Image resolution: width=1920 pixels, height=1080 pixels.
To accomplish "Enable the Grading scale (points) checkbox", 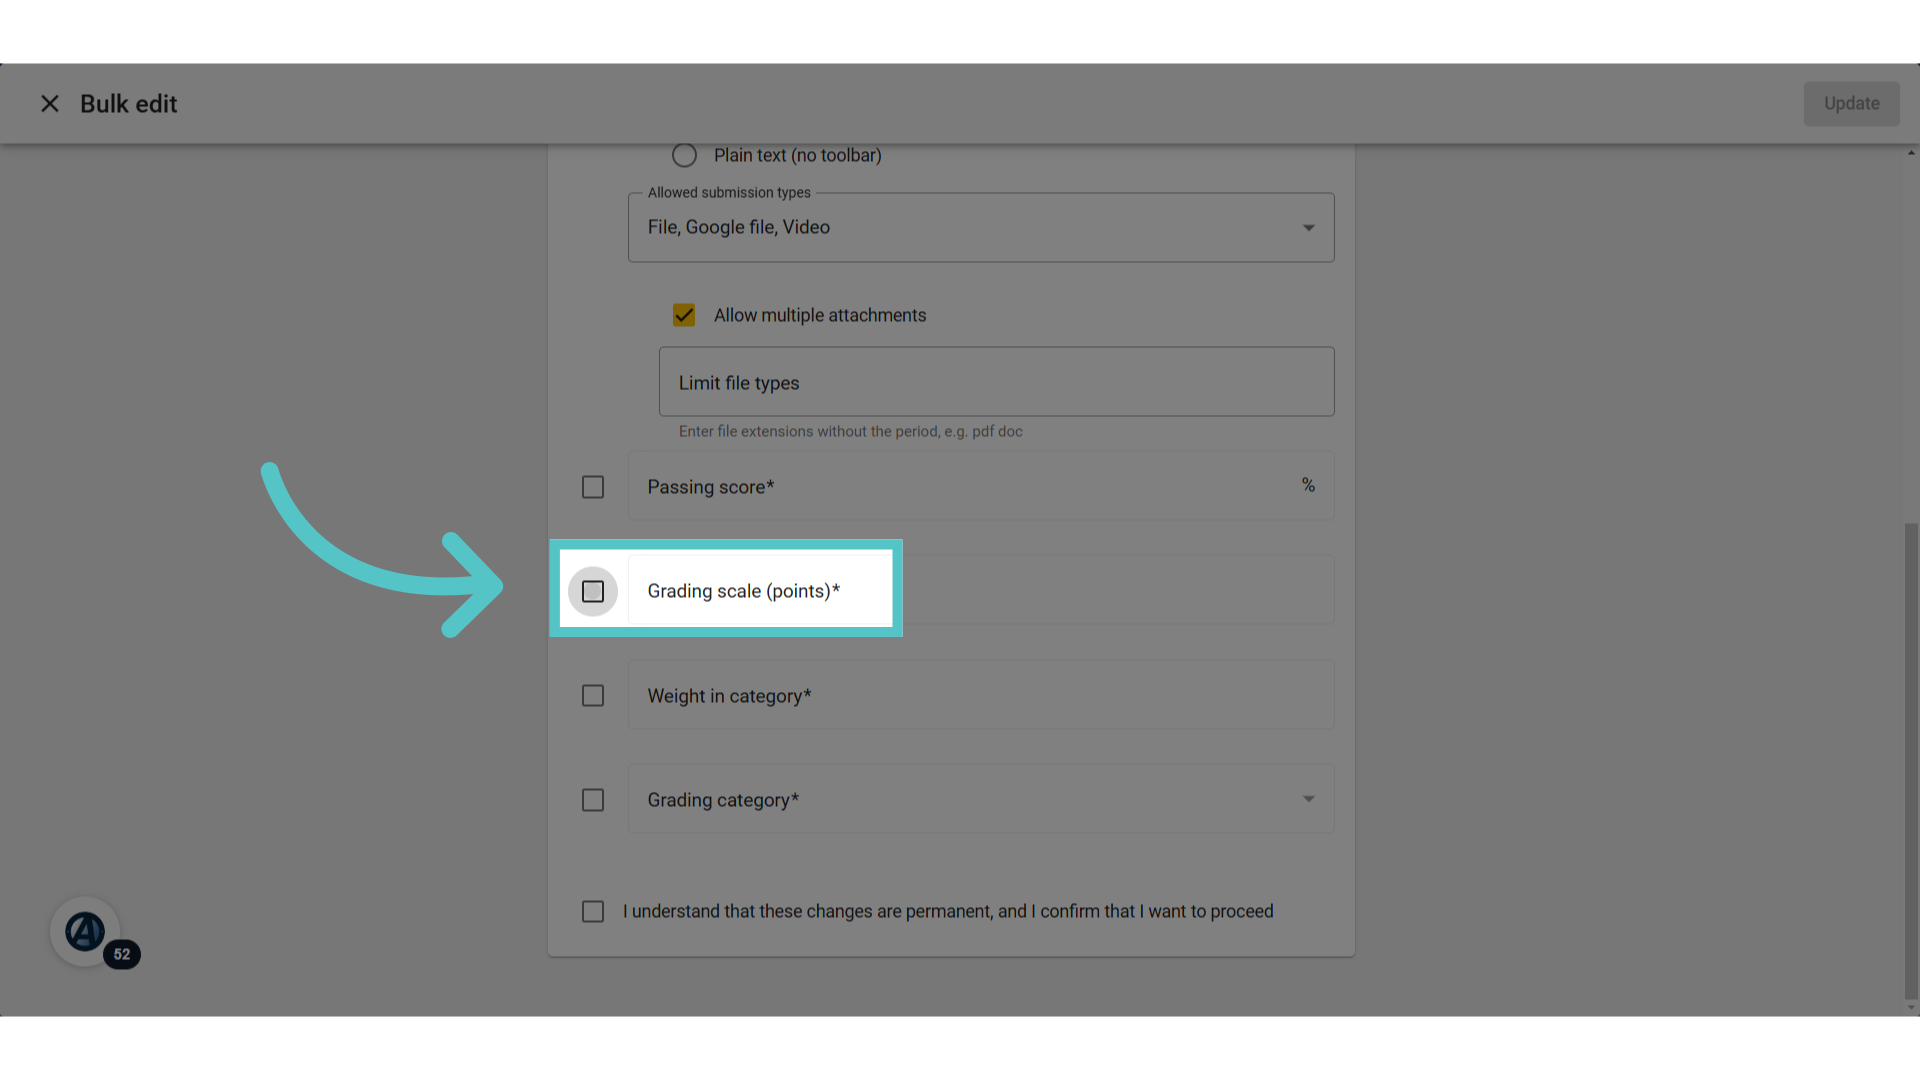I will 593,592.
